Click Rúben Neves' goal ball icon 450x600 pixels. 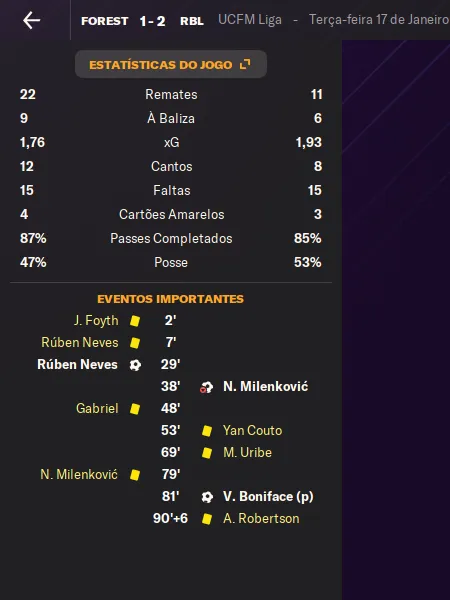135,365
